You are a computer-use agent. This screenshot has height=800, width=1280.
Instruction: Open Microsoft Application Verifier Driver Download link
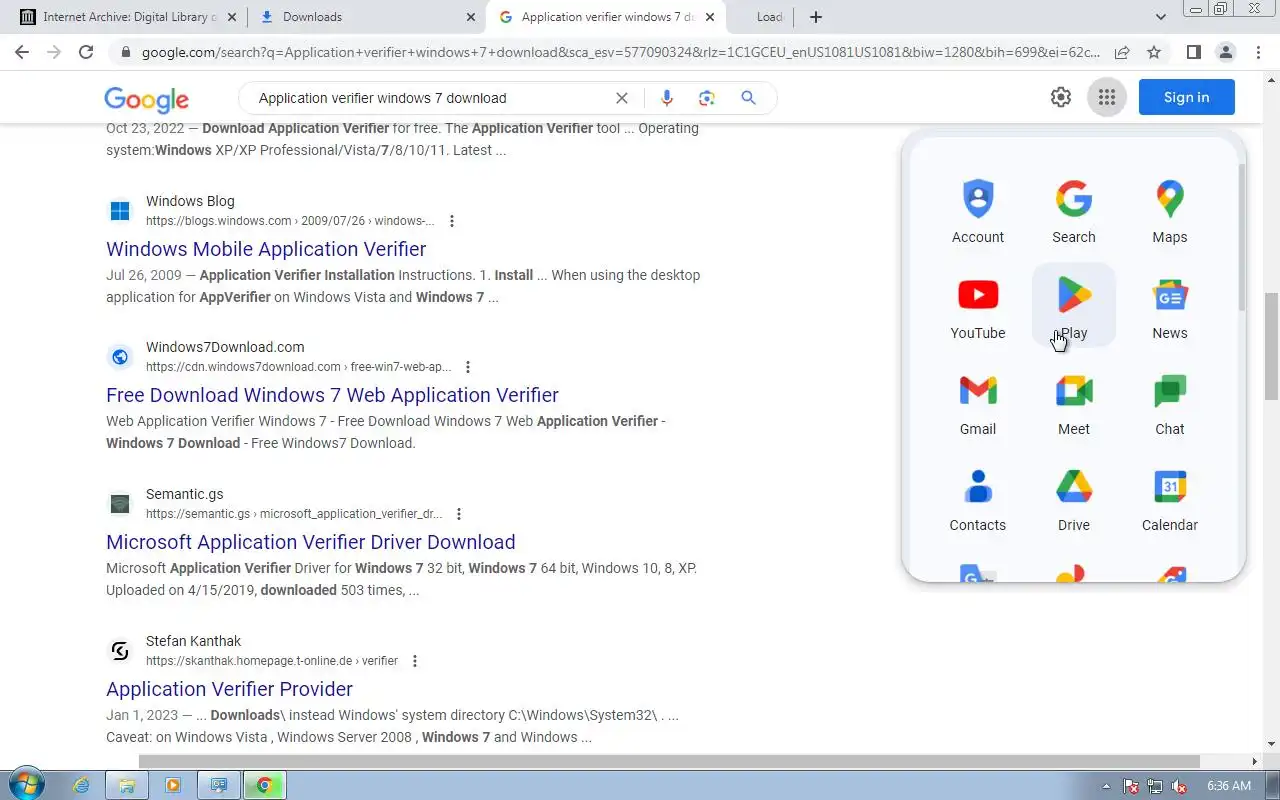[311, 542]
